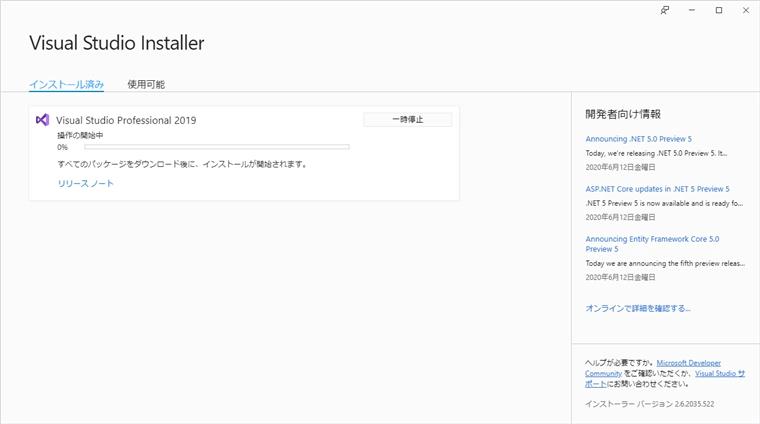Close the Visual Studio Installer window
The image size is (760, 424).
click(x=746, y=10)
